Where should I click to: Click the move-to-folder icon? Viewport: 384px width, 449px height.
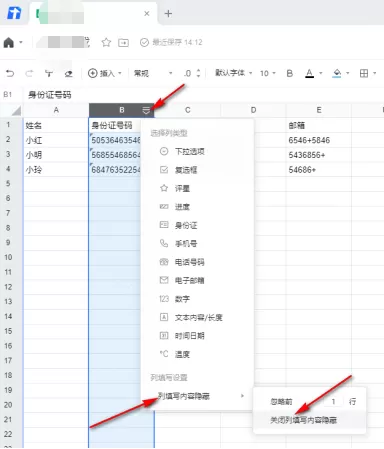pos(123,43)
